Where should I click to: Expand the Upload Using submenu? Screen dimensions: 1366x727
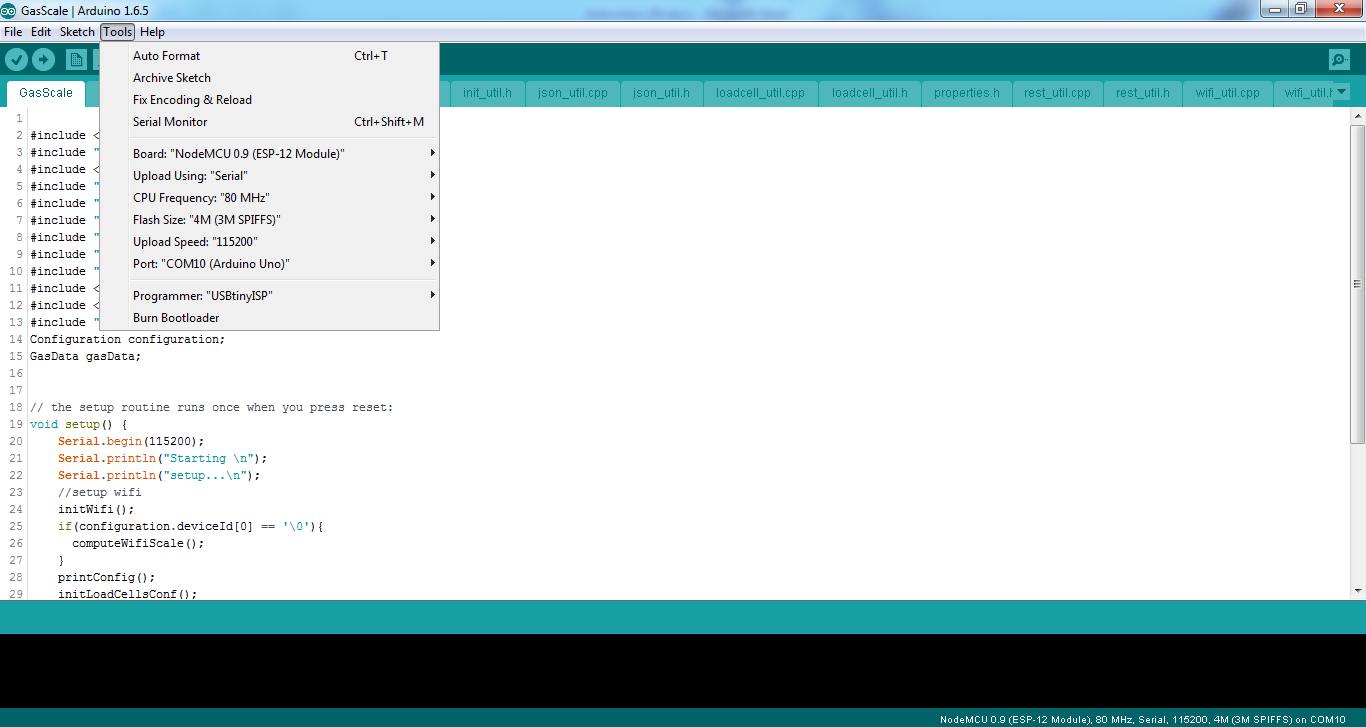click(x=285, y=175)
